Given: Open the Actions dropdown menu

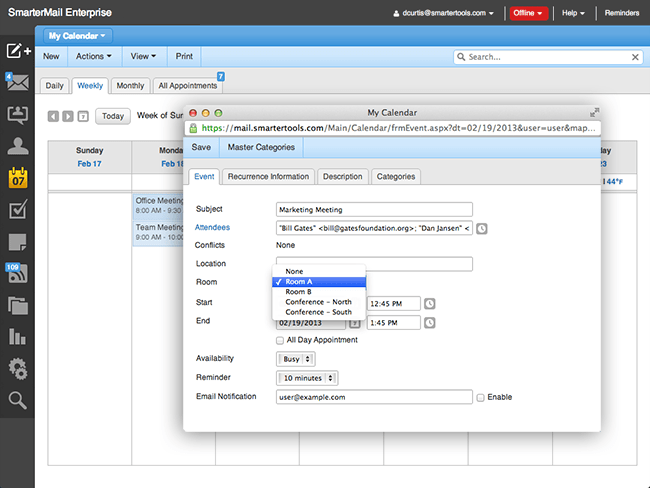Looking at the screenshot, I should [x=94, y=56].
